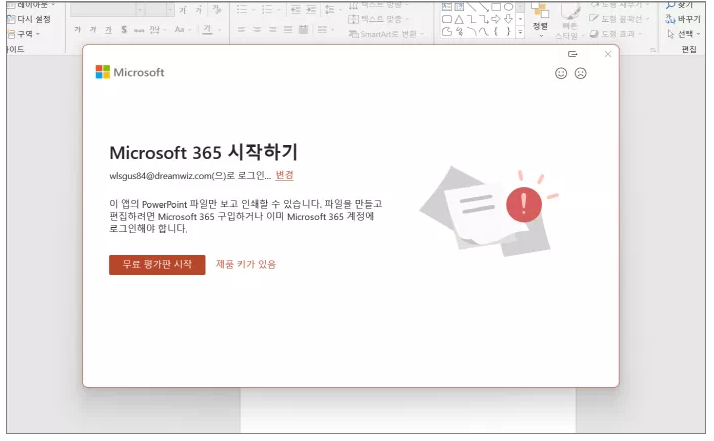Select the rounded rectangle shape

(x=447, y=19)
